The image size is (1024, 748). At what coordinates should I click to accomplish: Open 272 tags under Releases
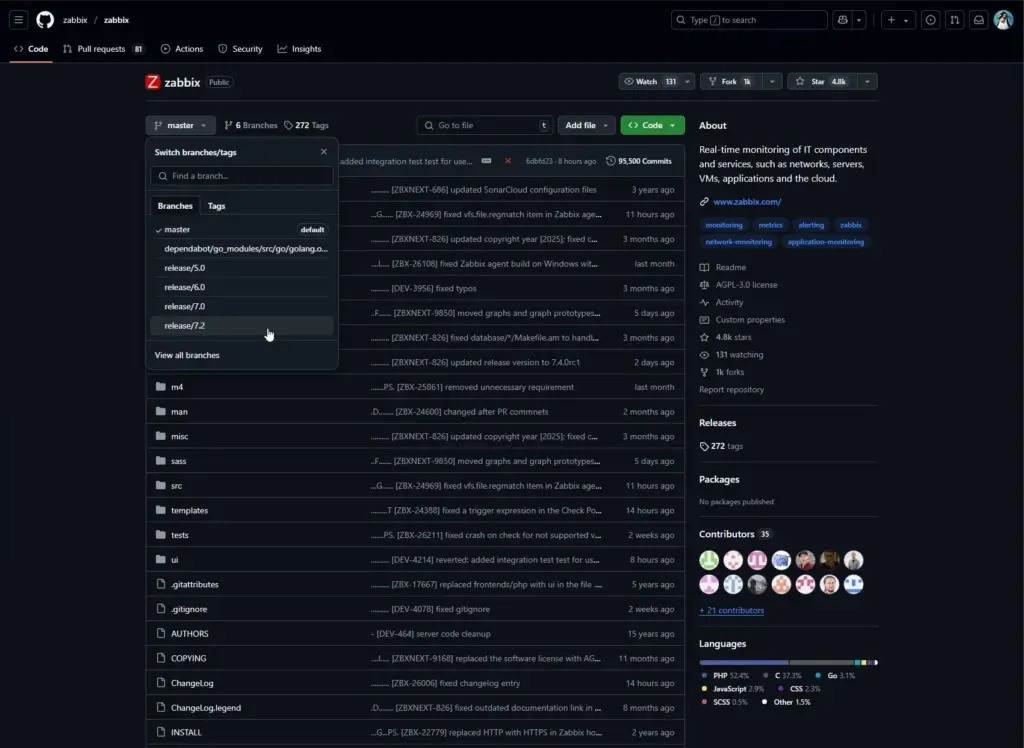[721, 446]
